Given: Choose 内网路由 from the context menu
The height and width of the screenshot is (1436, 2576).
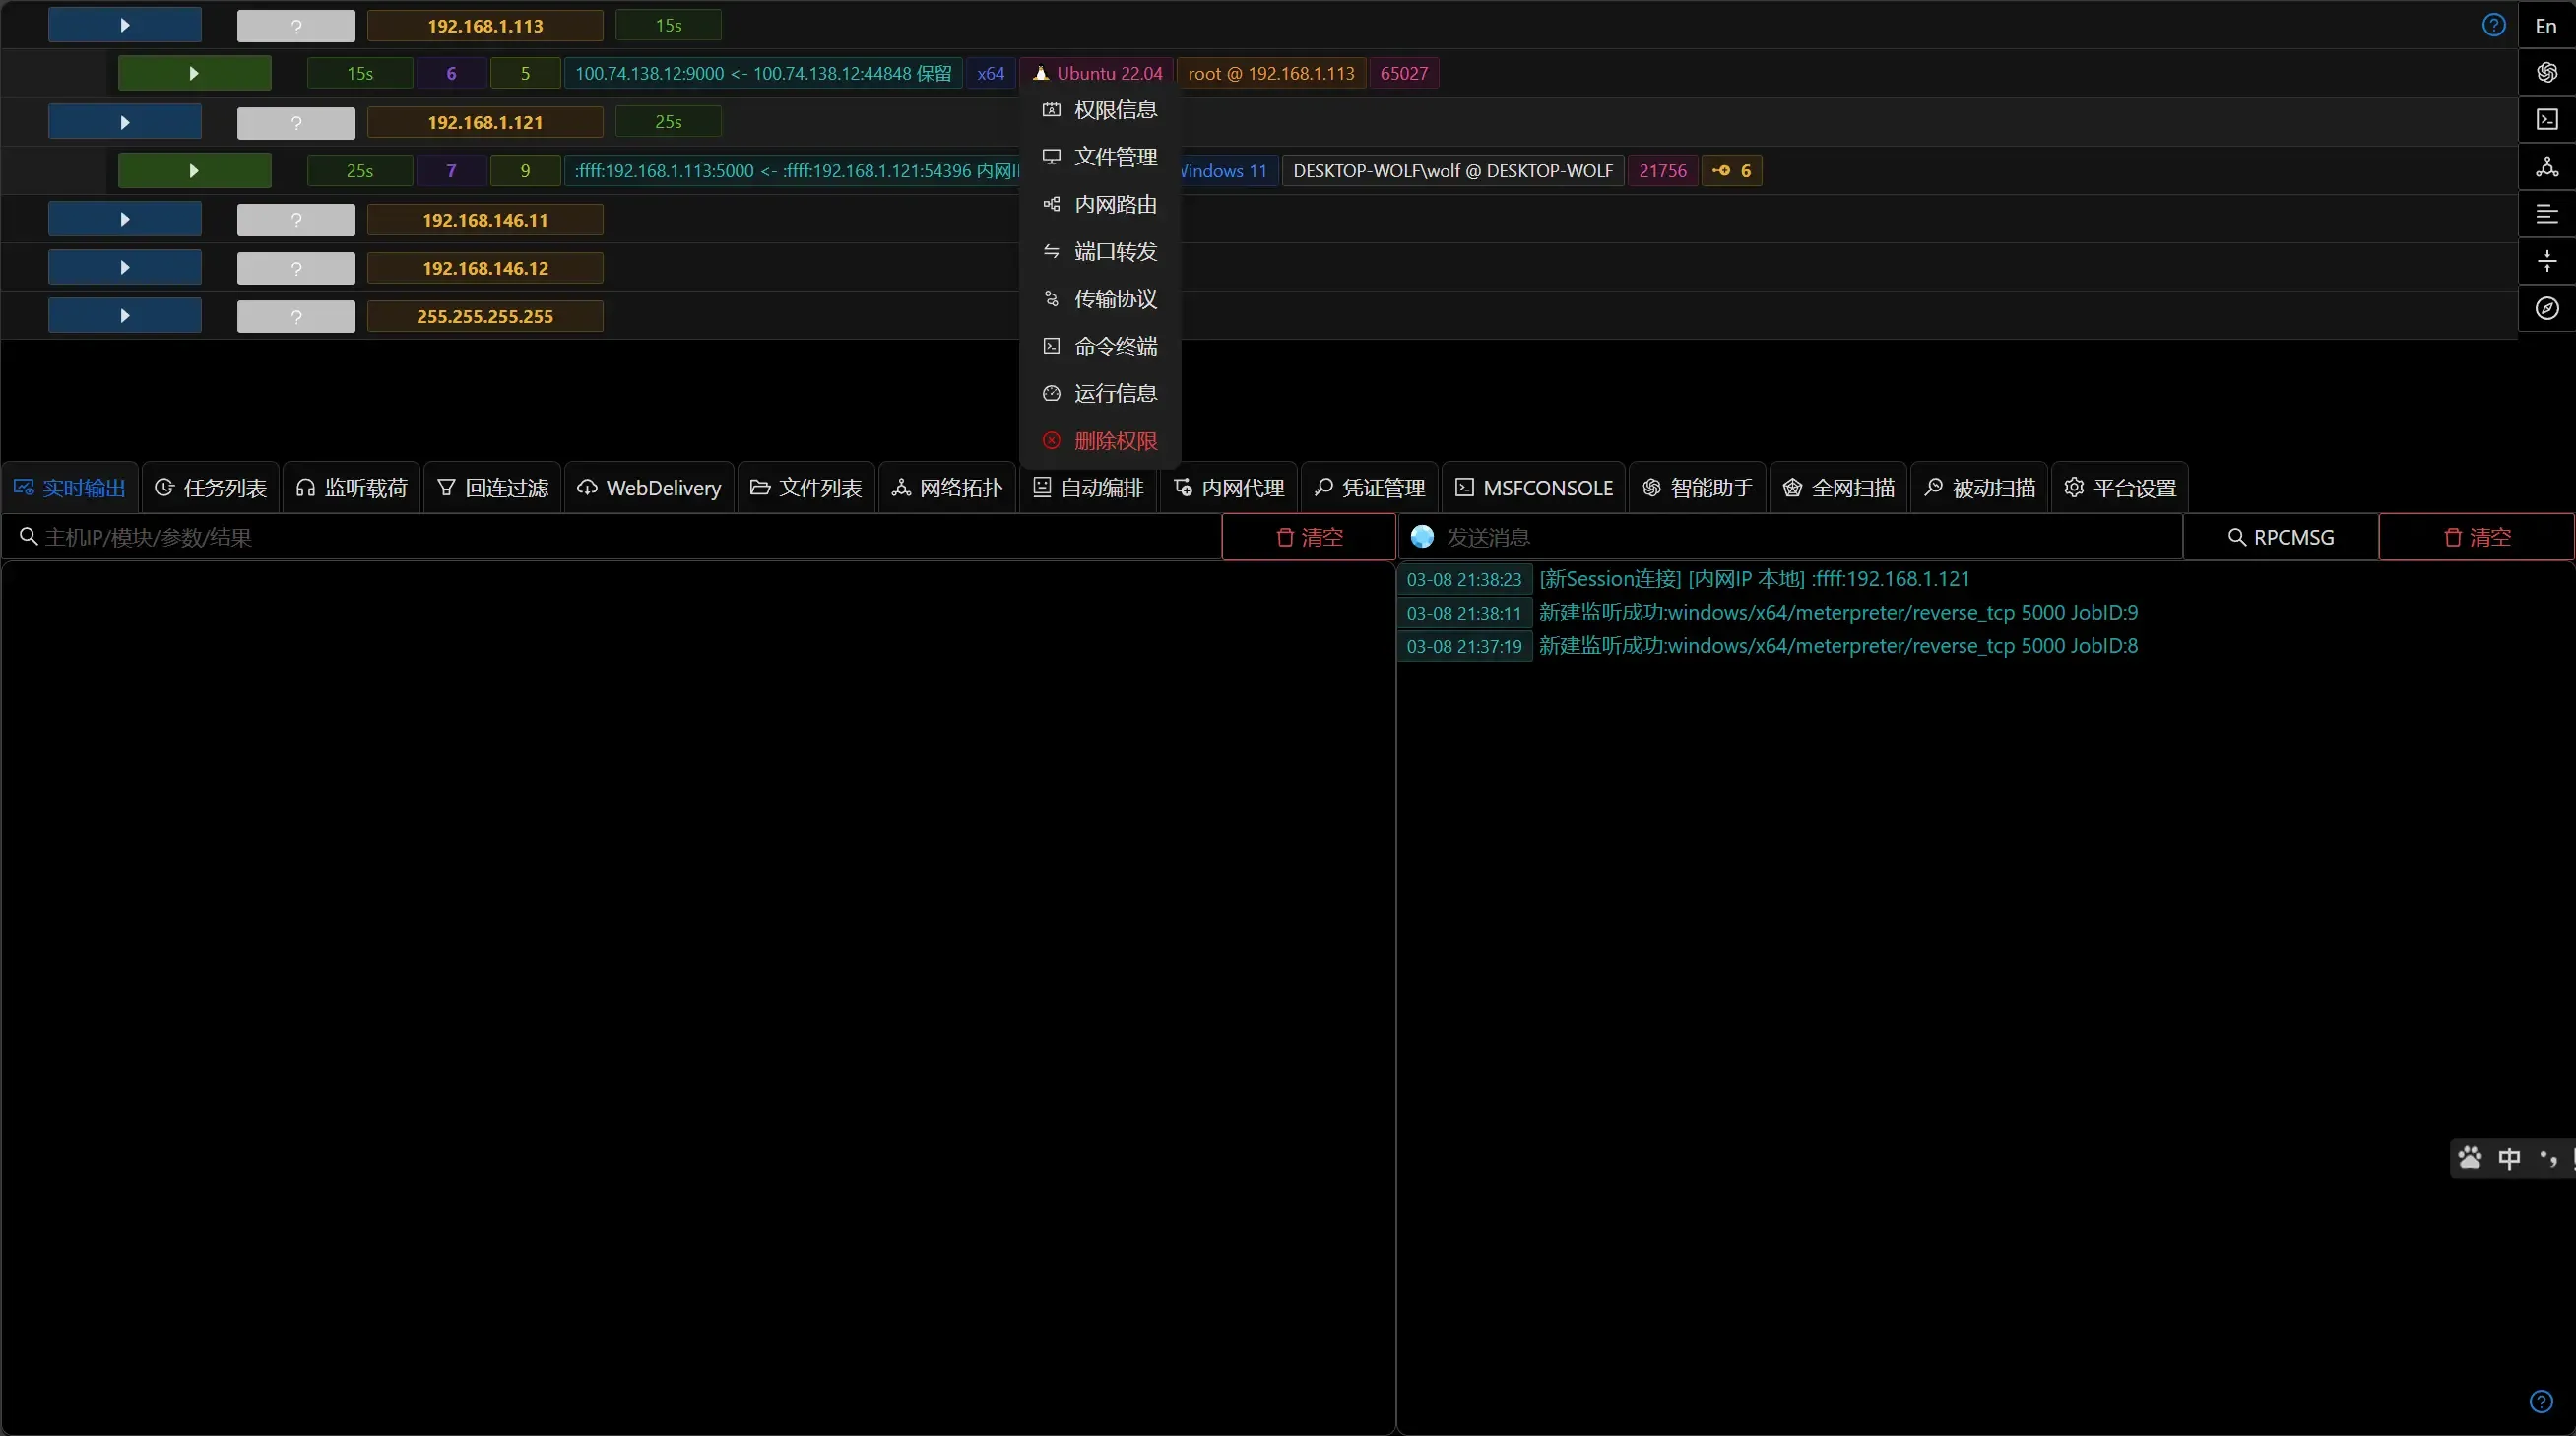Looking at the screenshot, I should point(1100,204).
